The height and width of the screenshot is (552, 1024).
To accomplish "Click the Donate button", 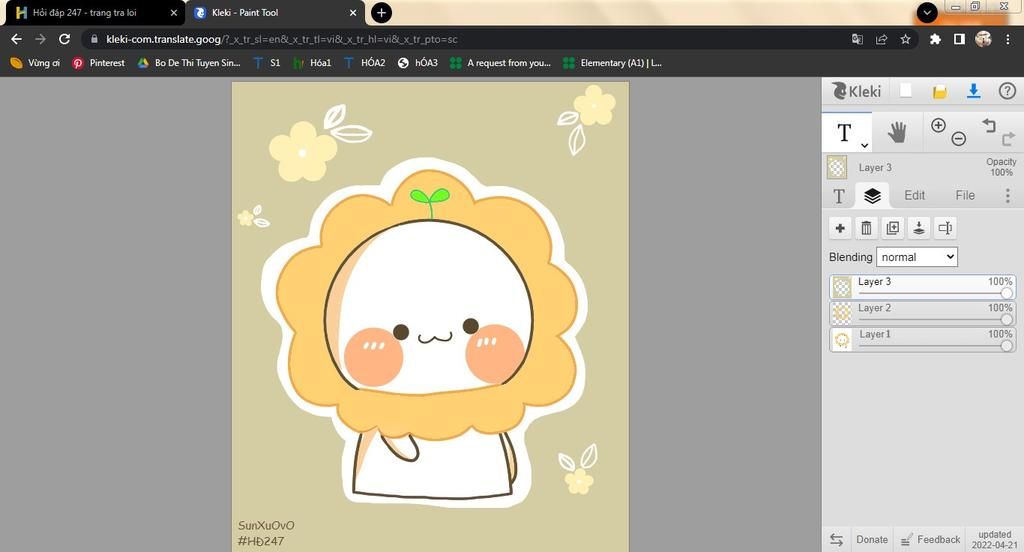I will tap(872, 539).
